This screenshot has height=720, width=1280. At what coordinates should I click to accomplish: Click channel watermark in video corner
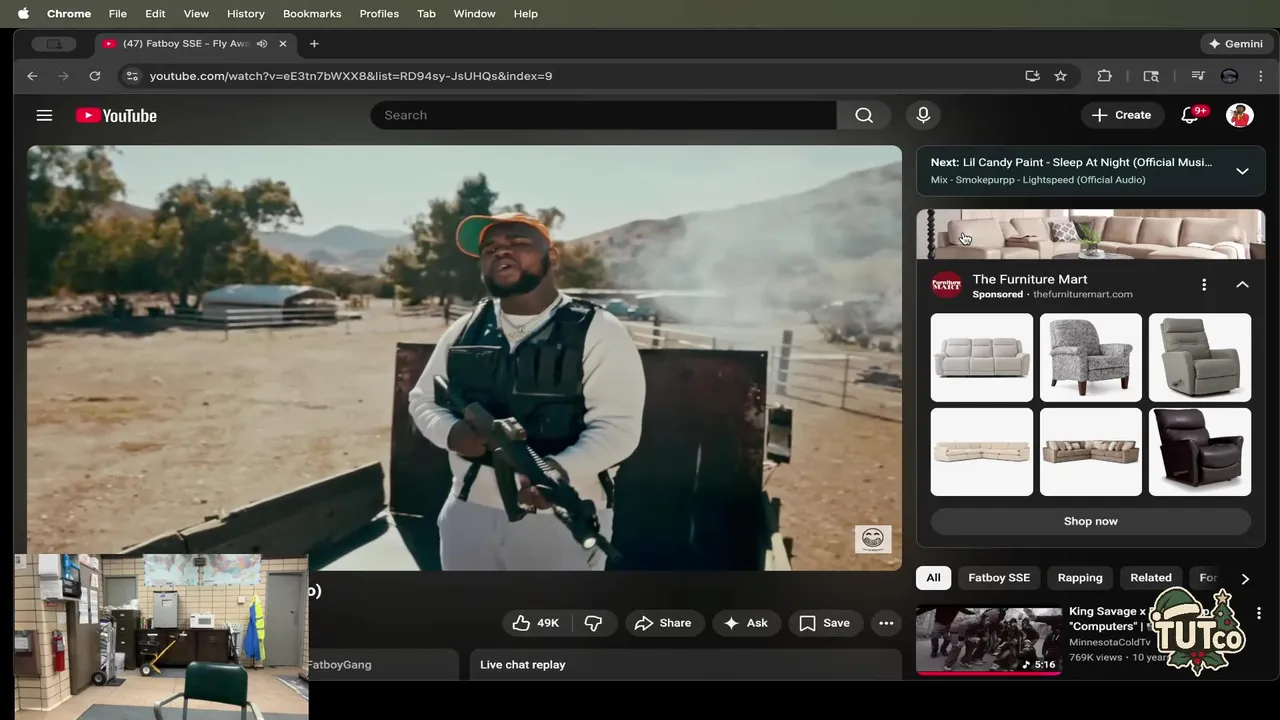[x=872, y=539]
